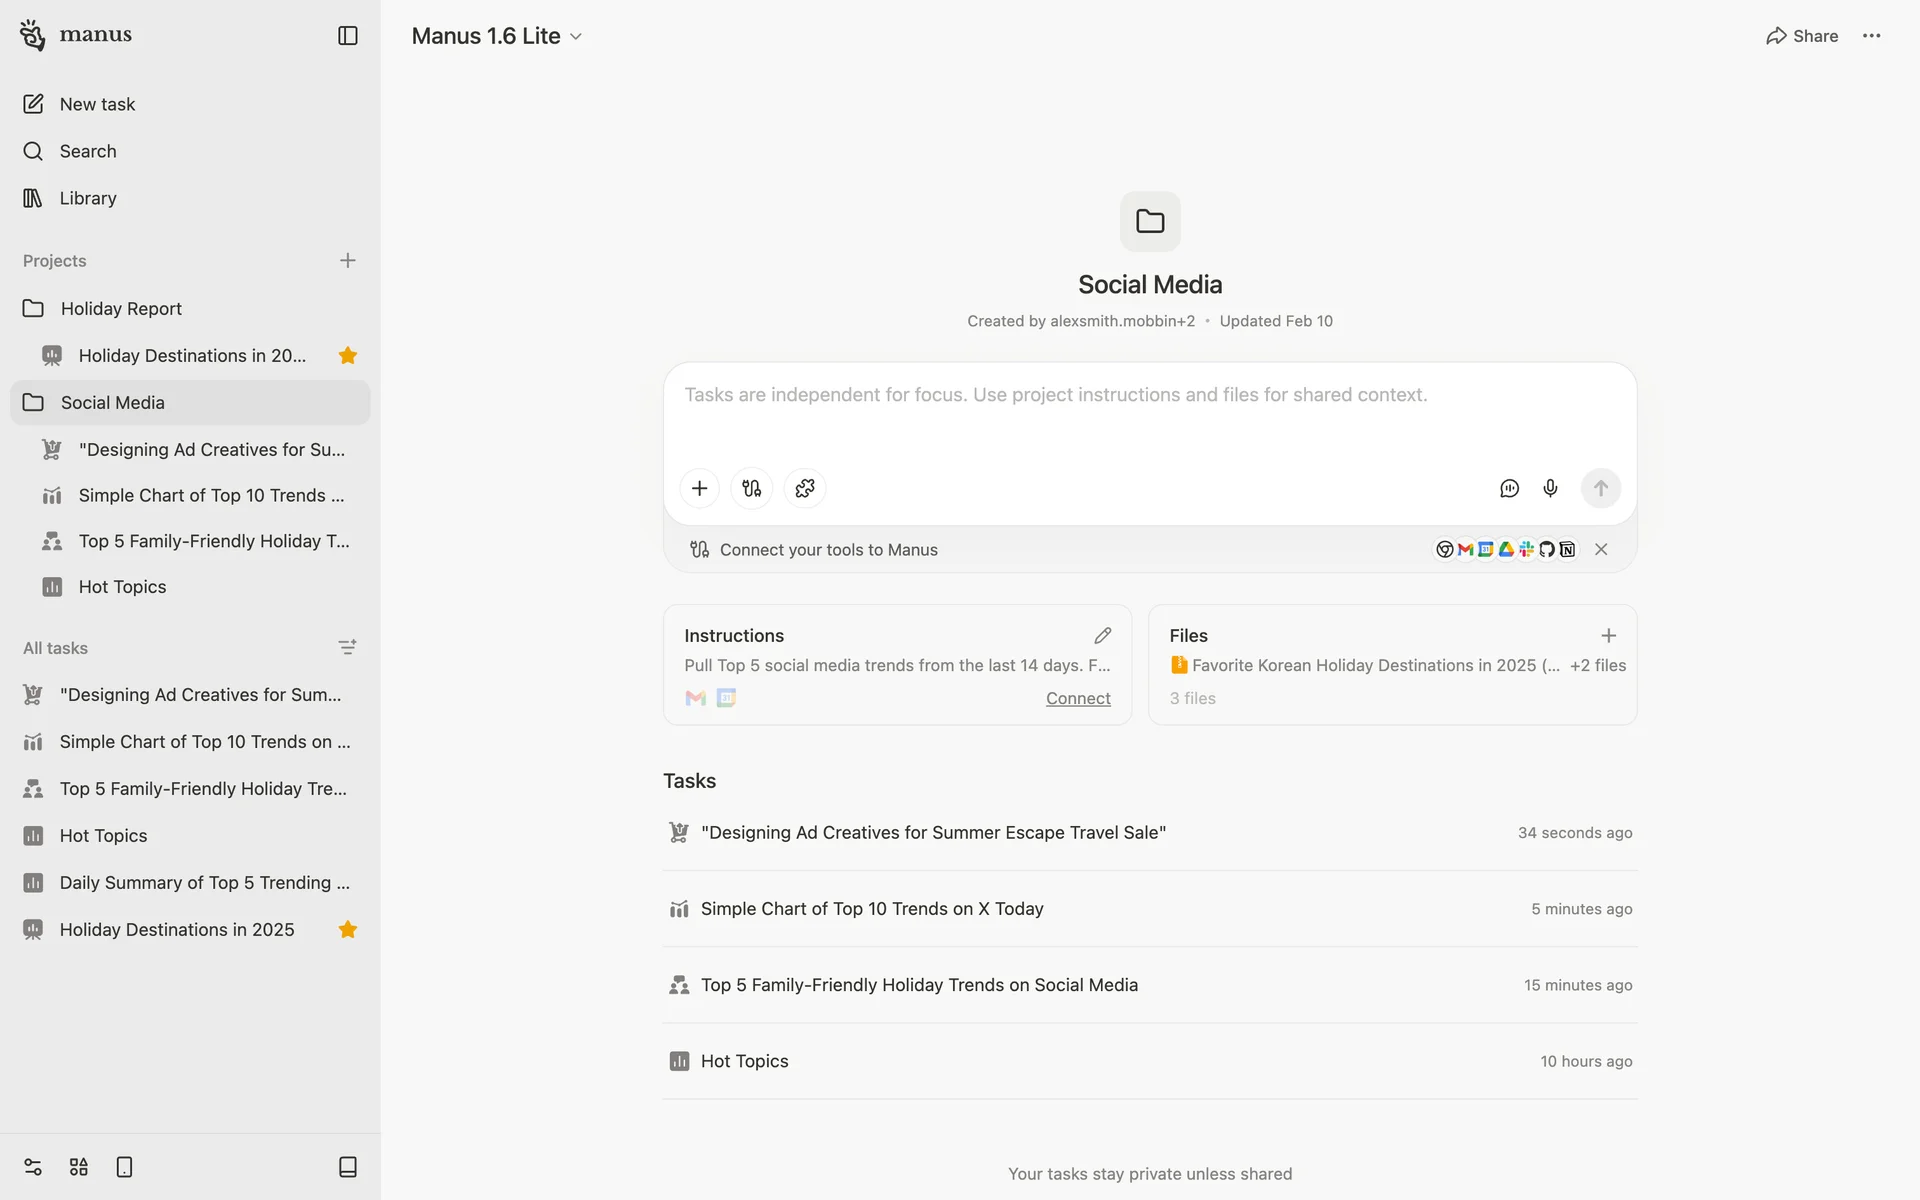Select Search in the sidebar
Image resolution: width=1920 pixels, height=1200 pixels.
click(88, 151)
